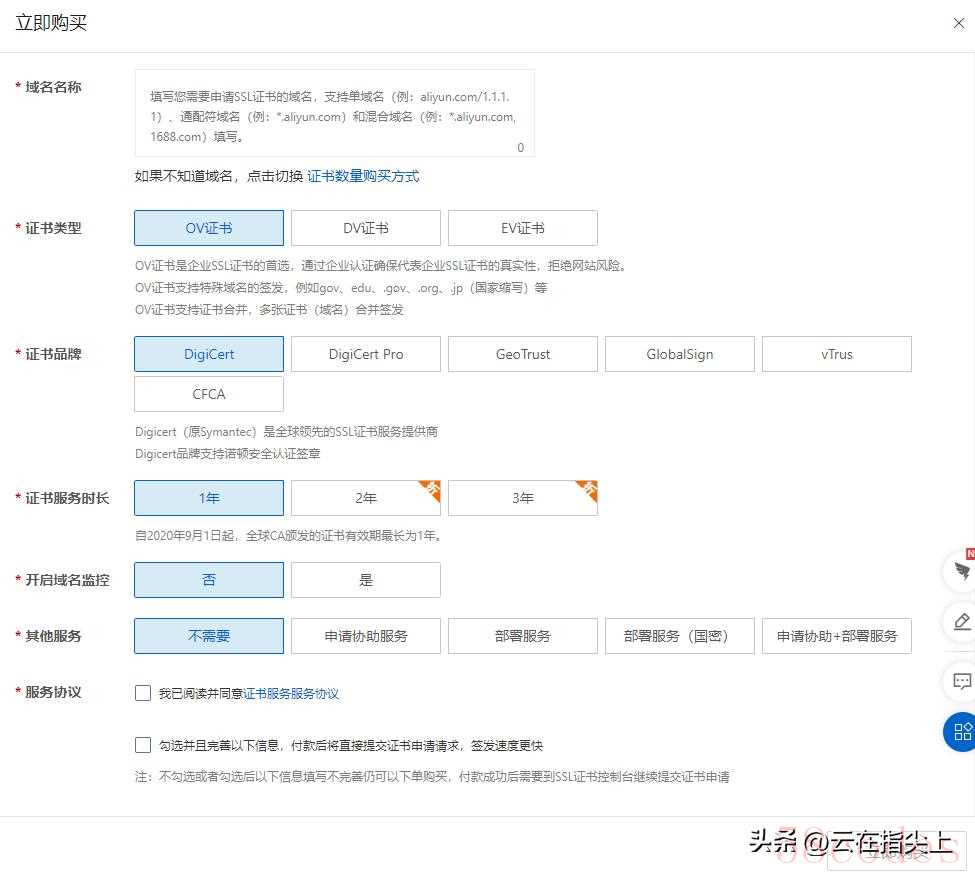Select 否 for domain monitoring

[x=209, y=580]
